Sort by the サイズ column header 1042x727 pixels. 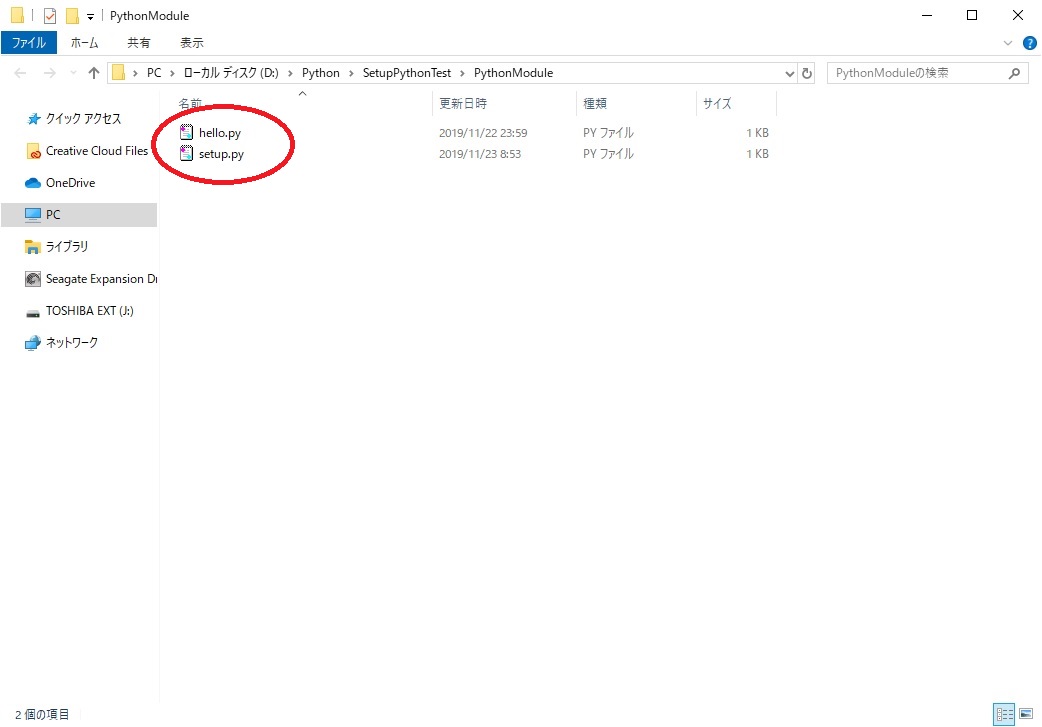coord(717,104)
